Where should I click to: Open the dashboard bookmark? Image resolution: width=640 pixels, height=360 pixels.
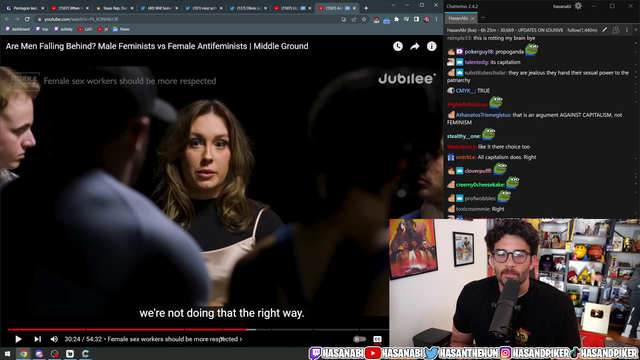click(x=18, y=29)
